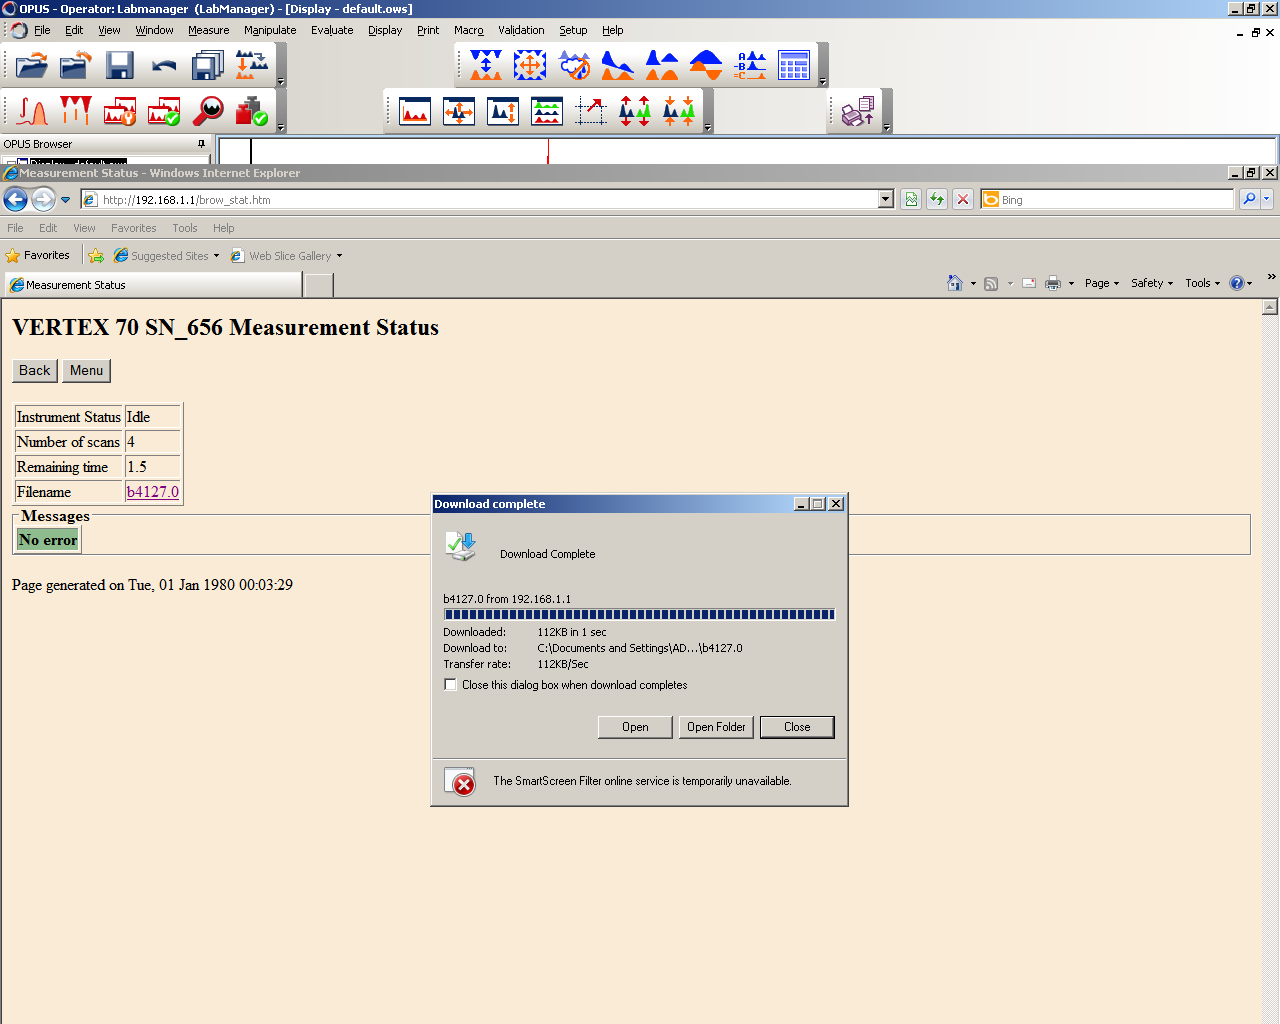
Task: Click the blue-orange wave smoothing icon
Action: click(706, 66)
